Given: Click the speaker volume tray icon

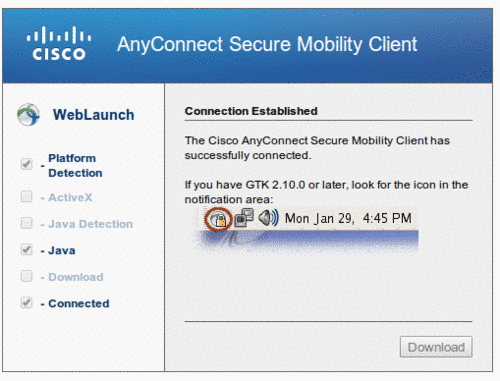Looking at the screenshot, I should coord(268,218).
